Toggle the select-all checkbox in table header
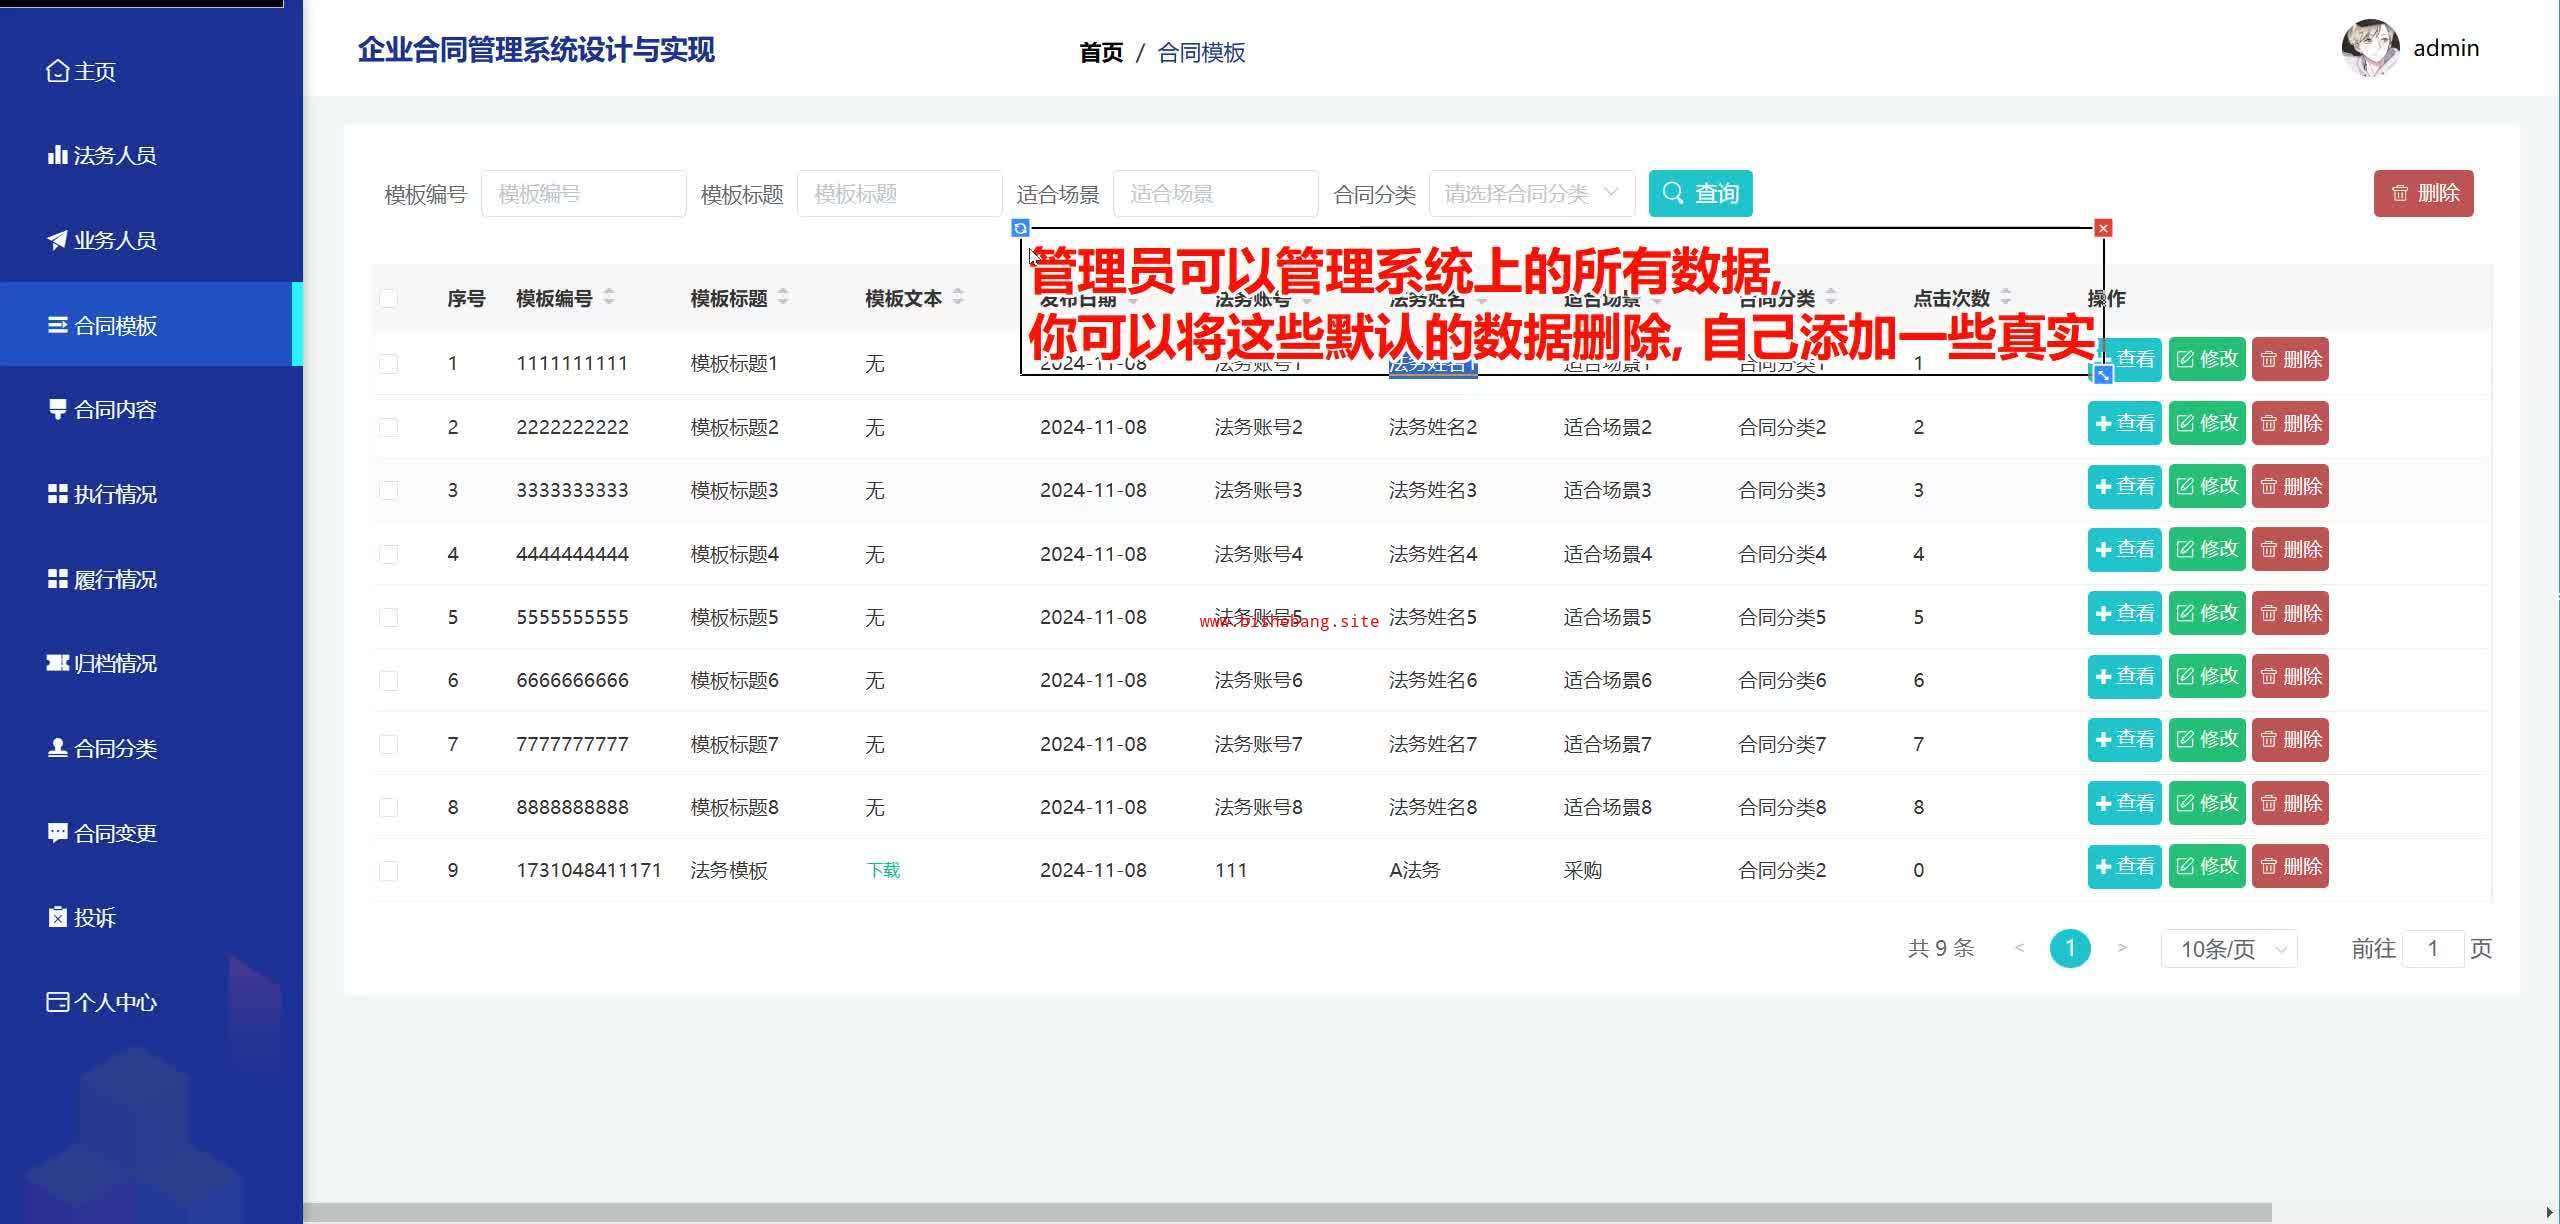The height and width of the screenshot is (1224, 2560). [x=389, y=298]
